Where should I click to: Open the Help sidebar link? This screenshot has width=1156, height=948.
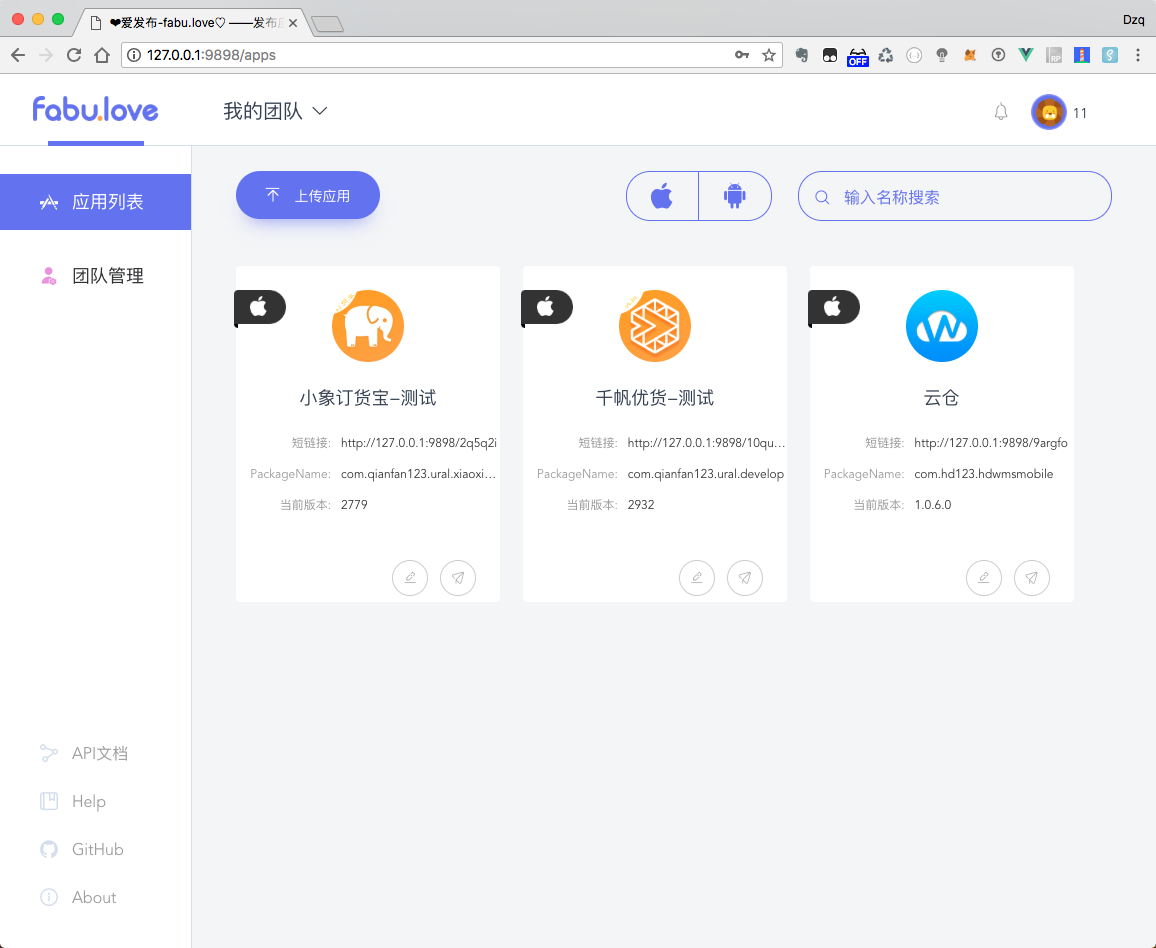[x=73, y=801]
